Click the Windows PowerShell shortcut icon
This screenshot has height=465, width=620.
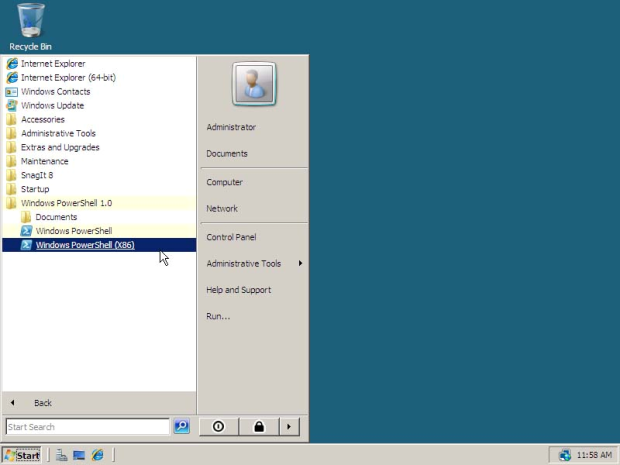(26, 231)
